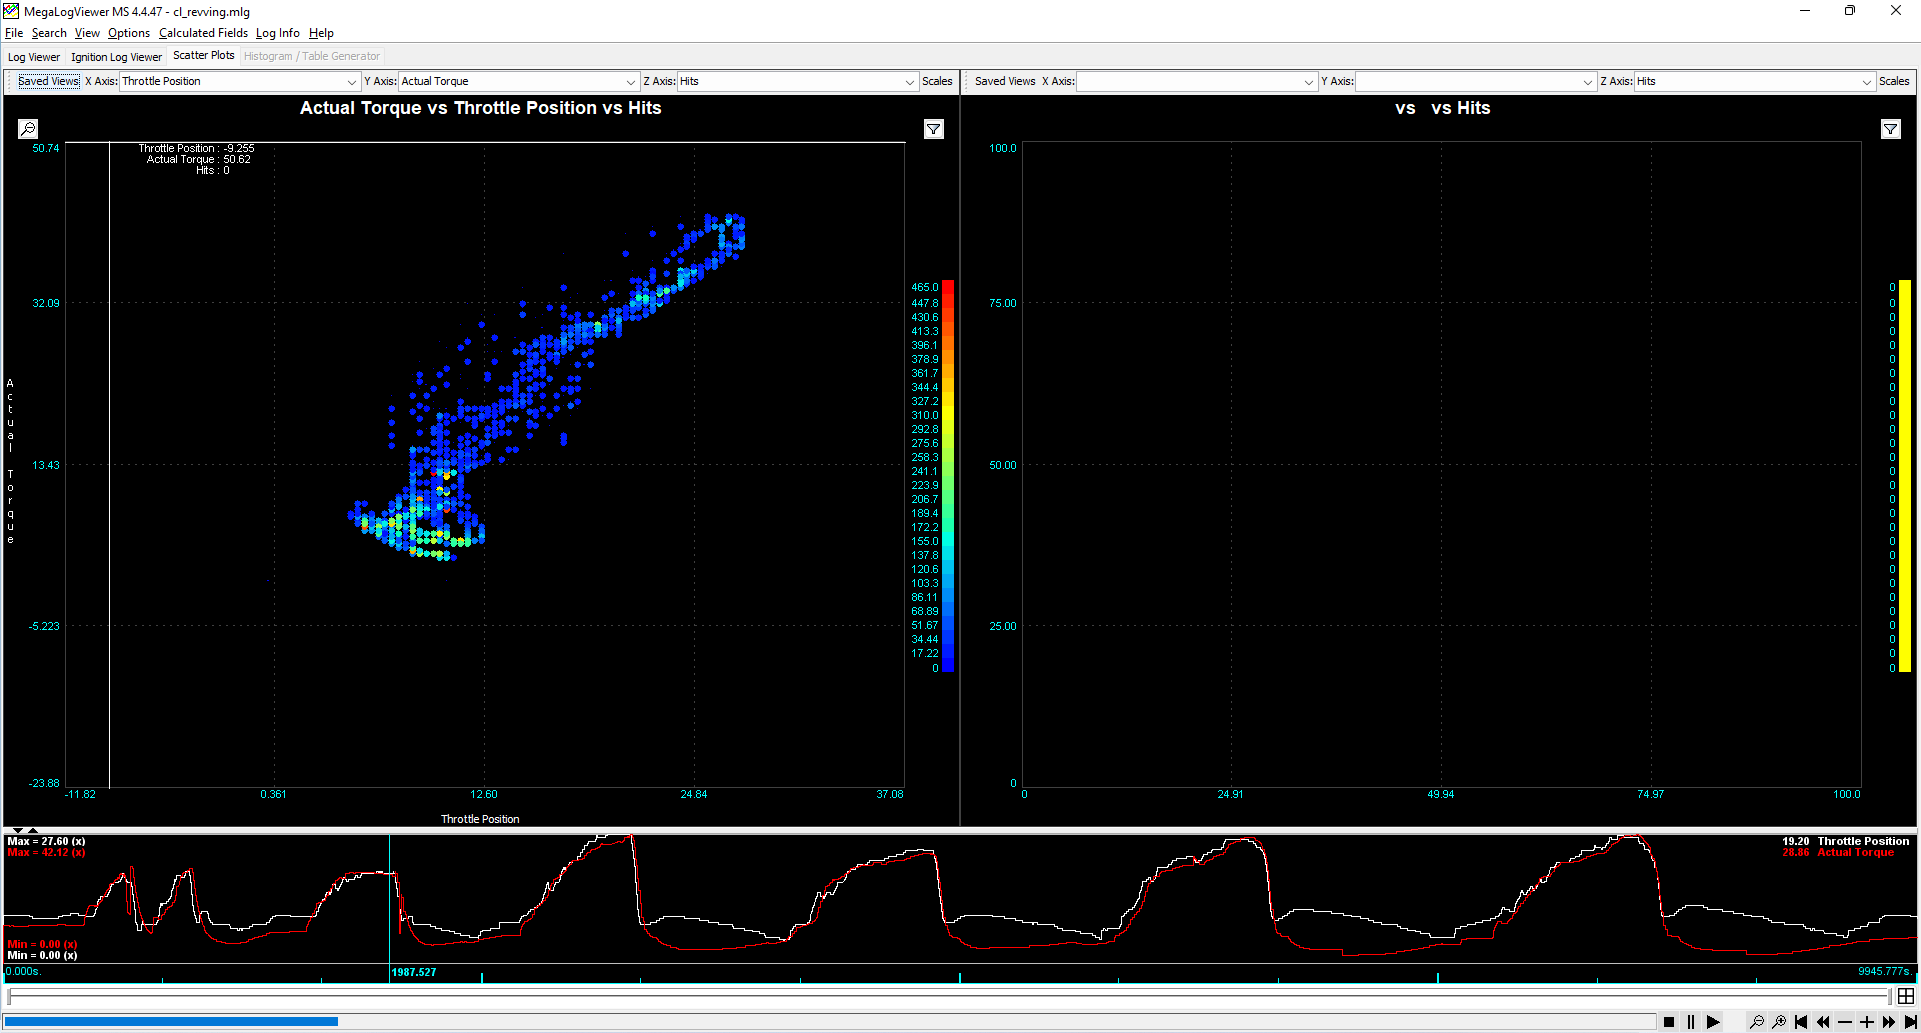Image resolution: width=1921 pixels, height=1033 pixels.
Task: Start log playback with the play button
Action: [1713, 1022]
